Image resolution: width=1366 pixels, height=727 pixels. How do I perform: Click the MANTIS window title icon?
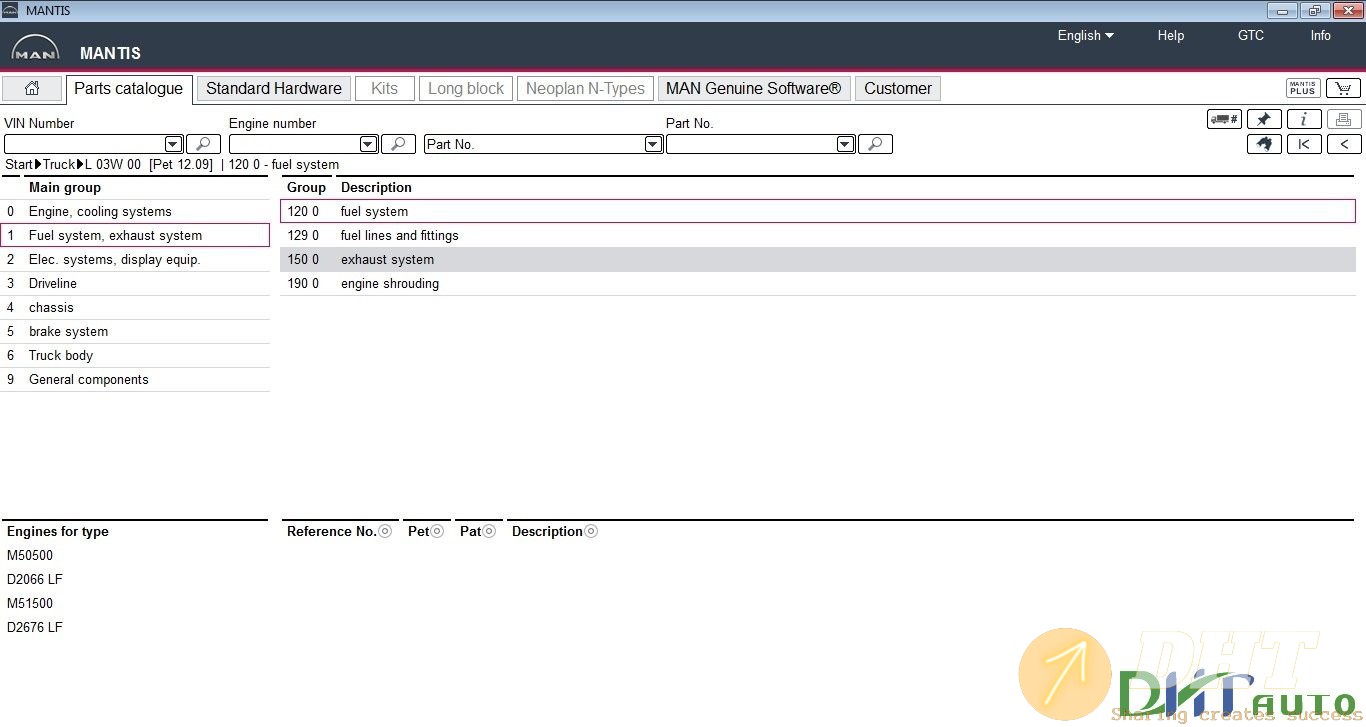click(10, 10)
